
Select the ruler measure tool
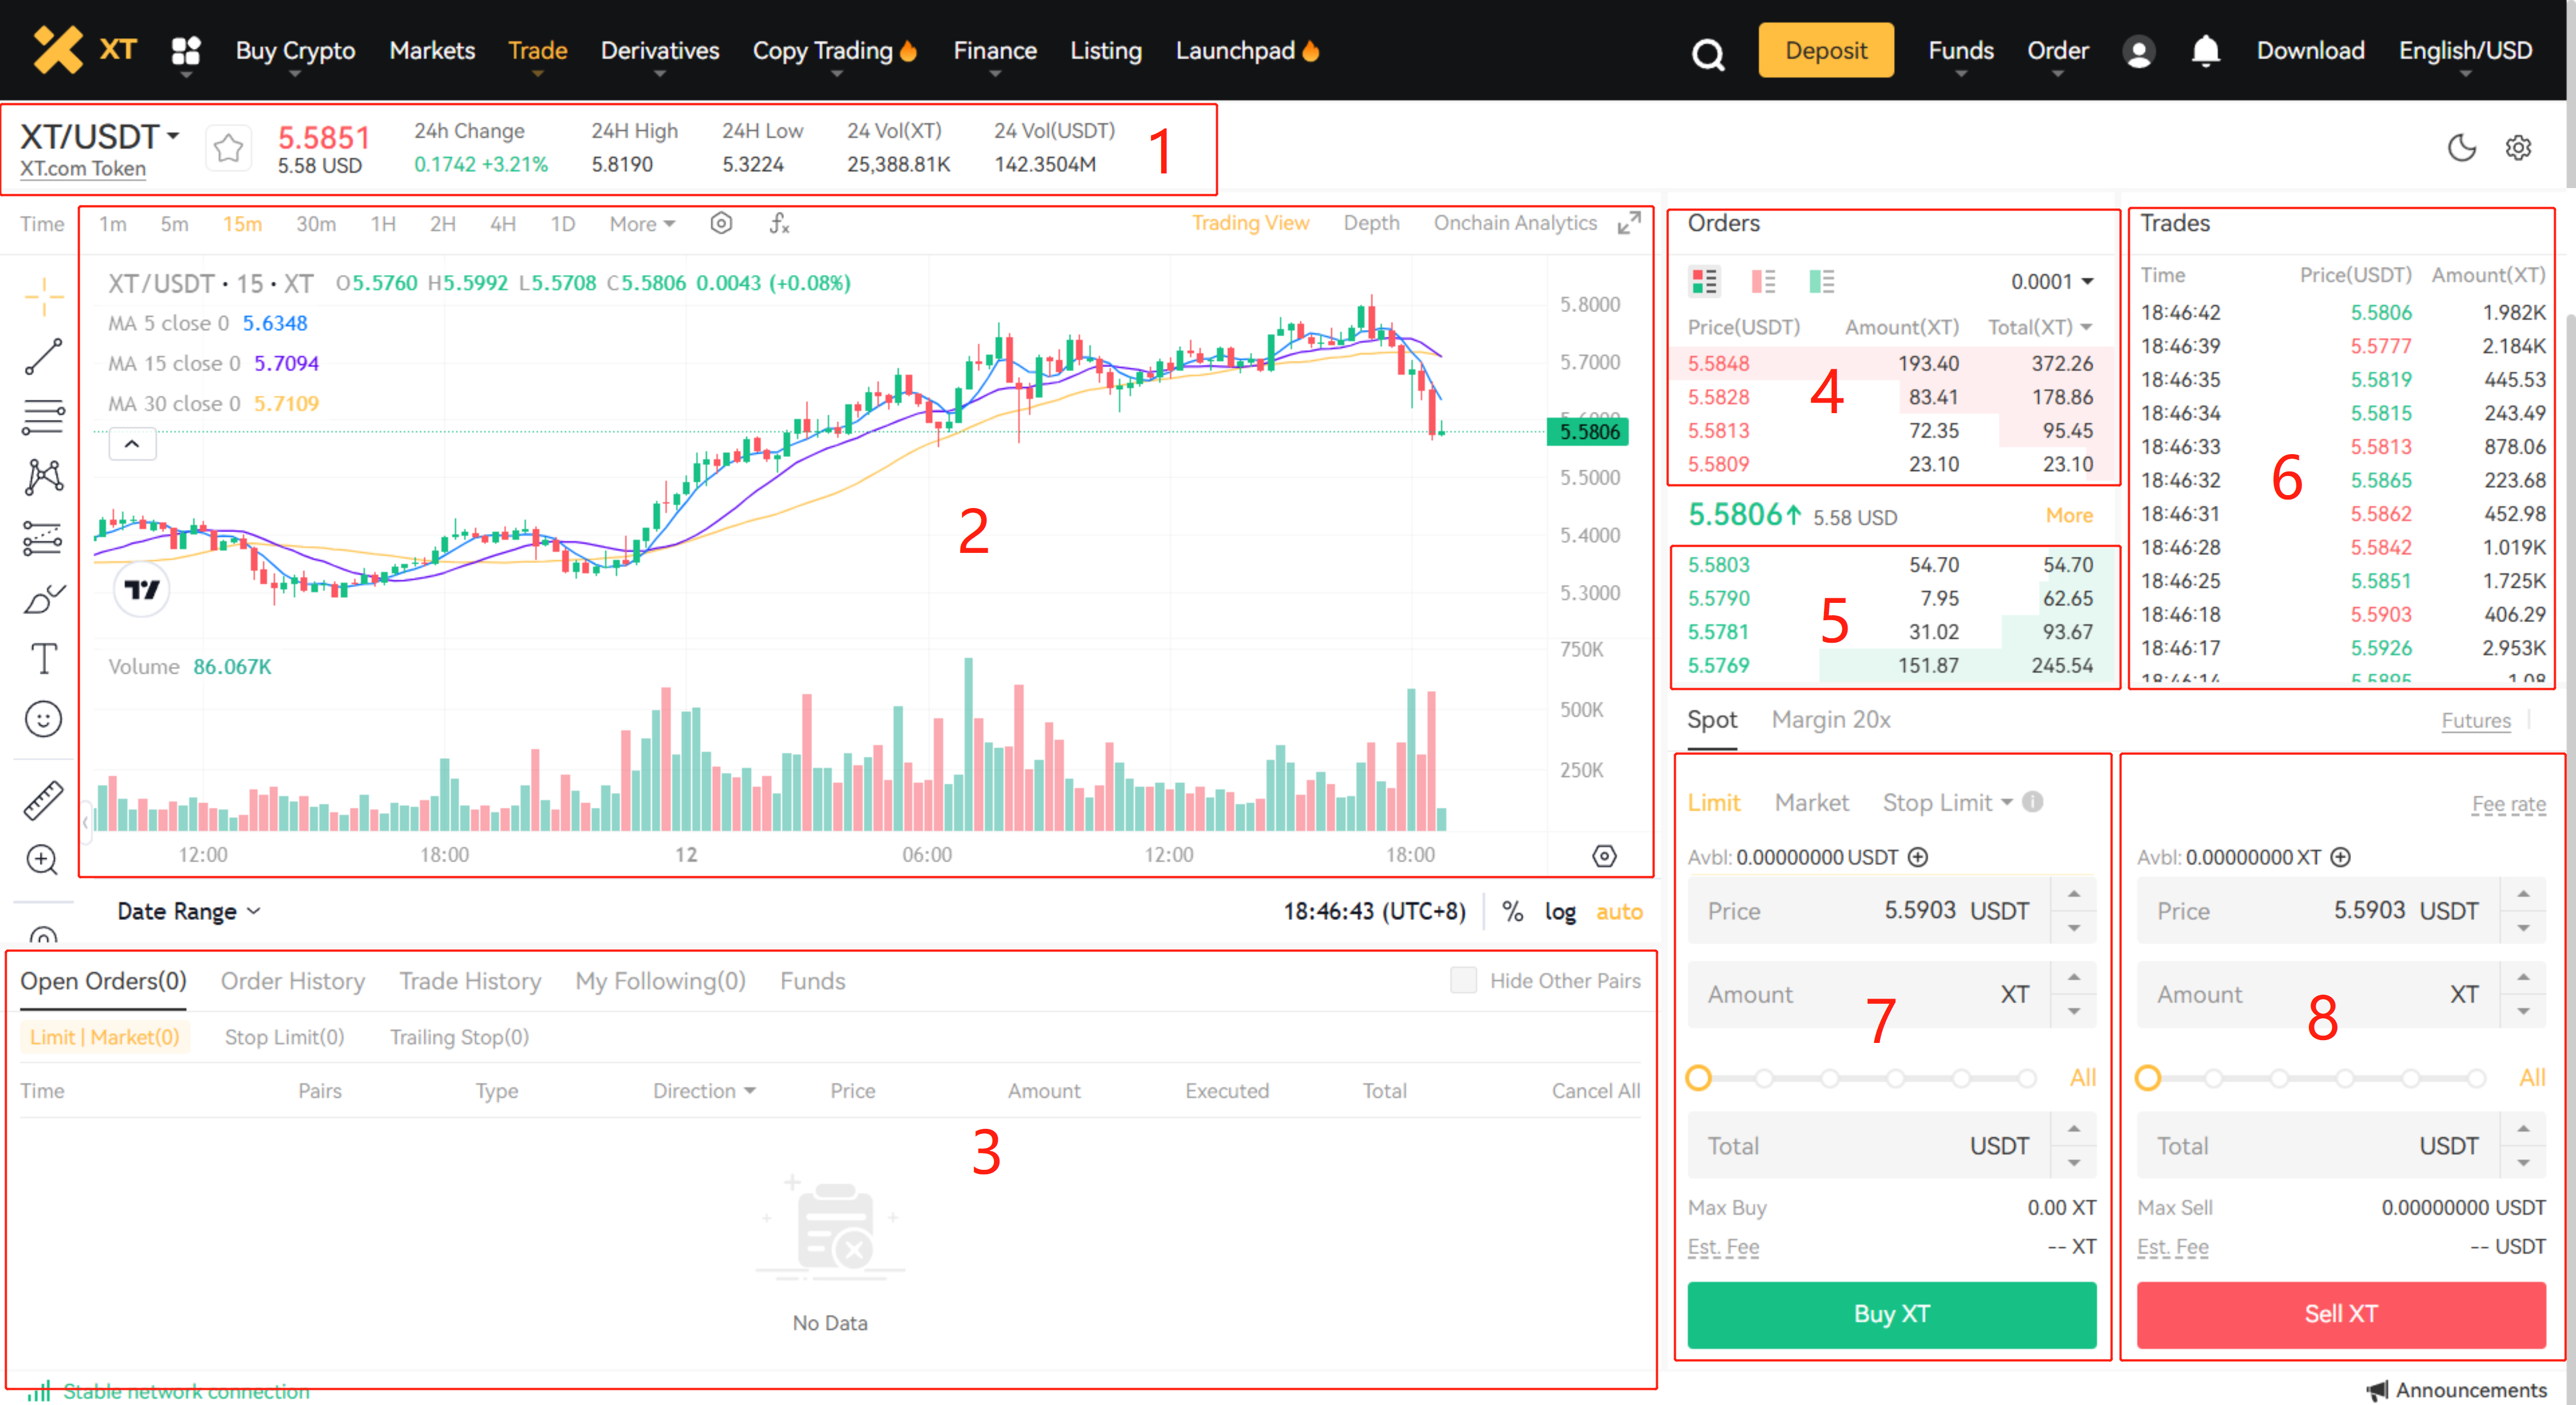click(x=43, y=800)
